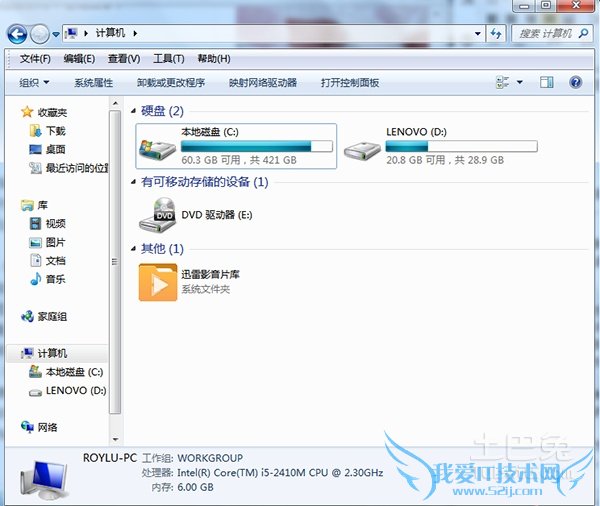Select the 库 node in navigation pane

click(34, 205)
